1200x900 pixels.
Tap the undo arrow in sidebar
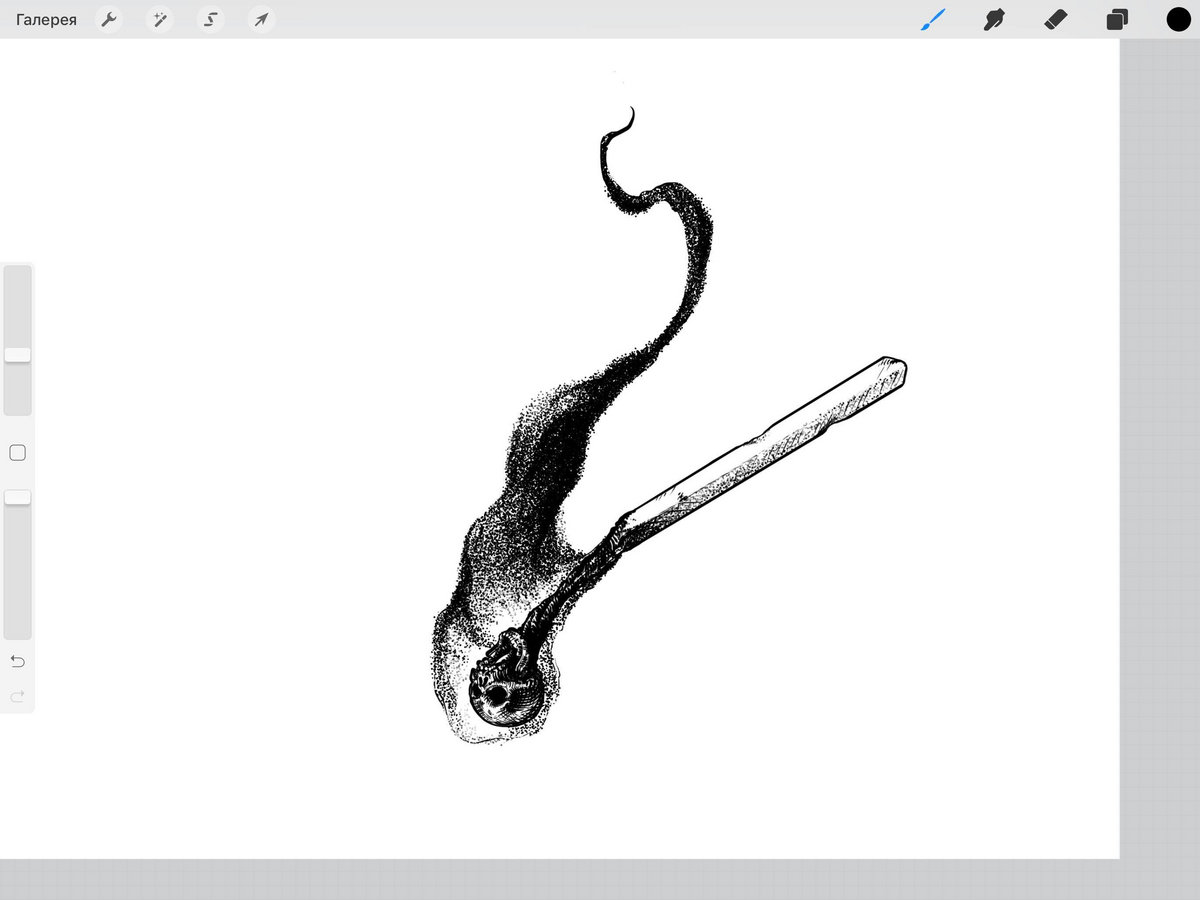pyautogui.click(x=17, y=661)
